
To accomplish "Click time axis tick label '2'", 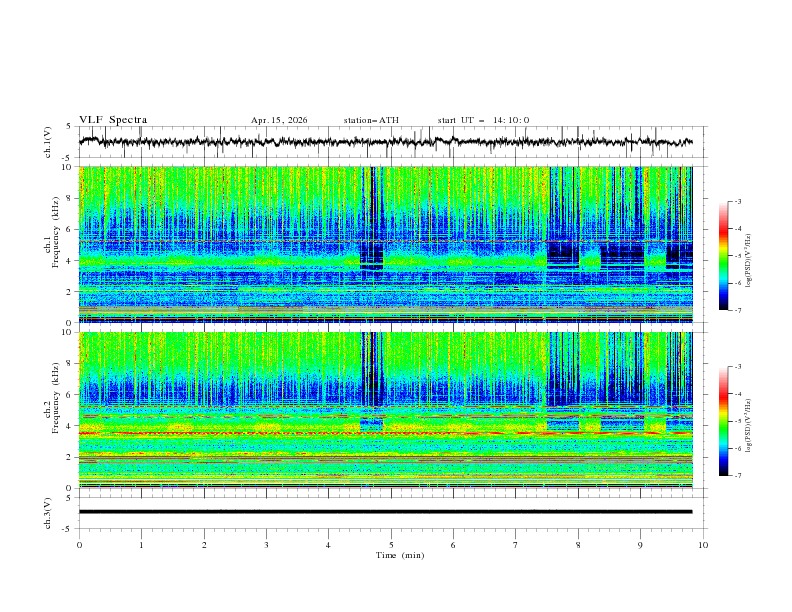I will click(204, 545).
